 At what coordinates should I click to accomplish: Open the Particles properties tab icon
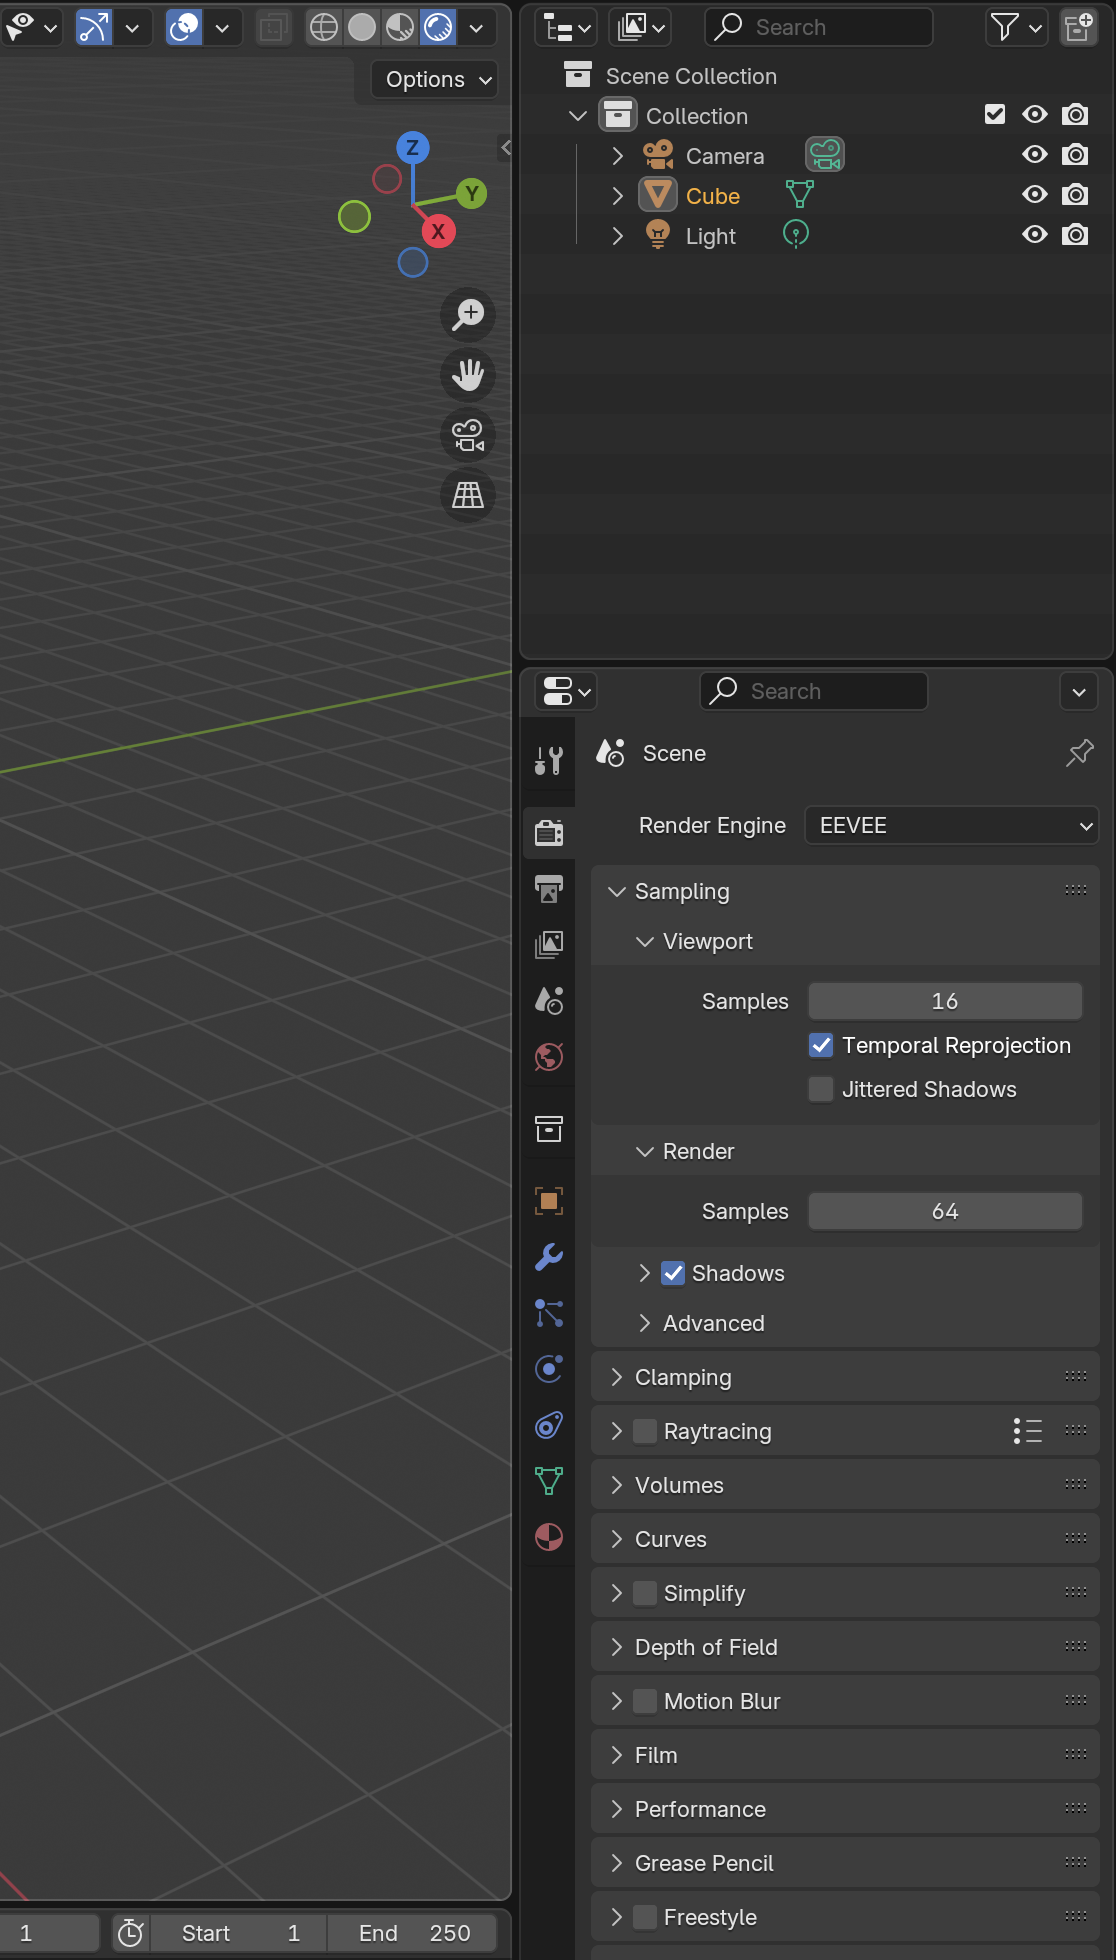549,1313
